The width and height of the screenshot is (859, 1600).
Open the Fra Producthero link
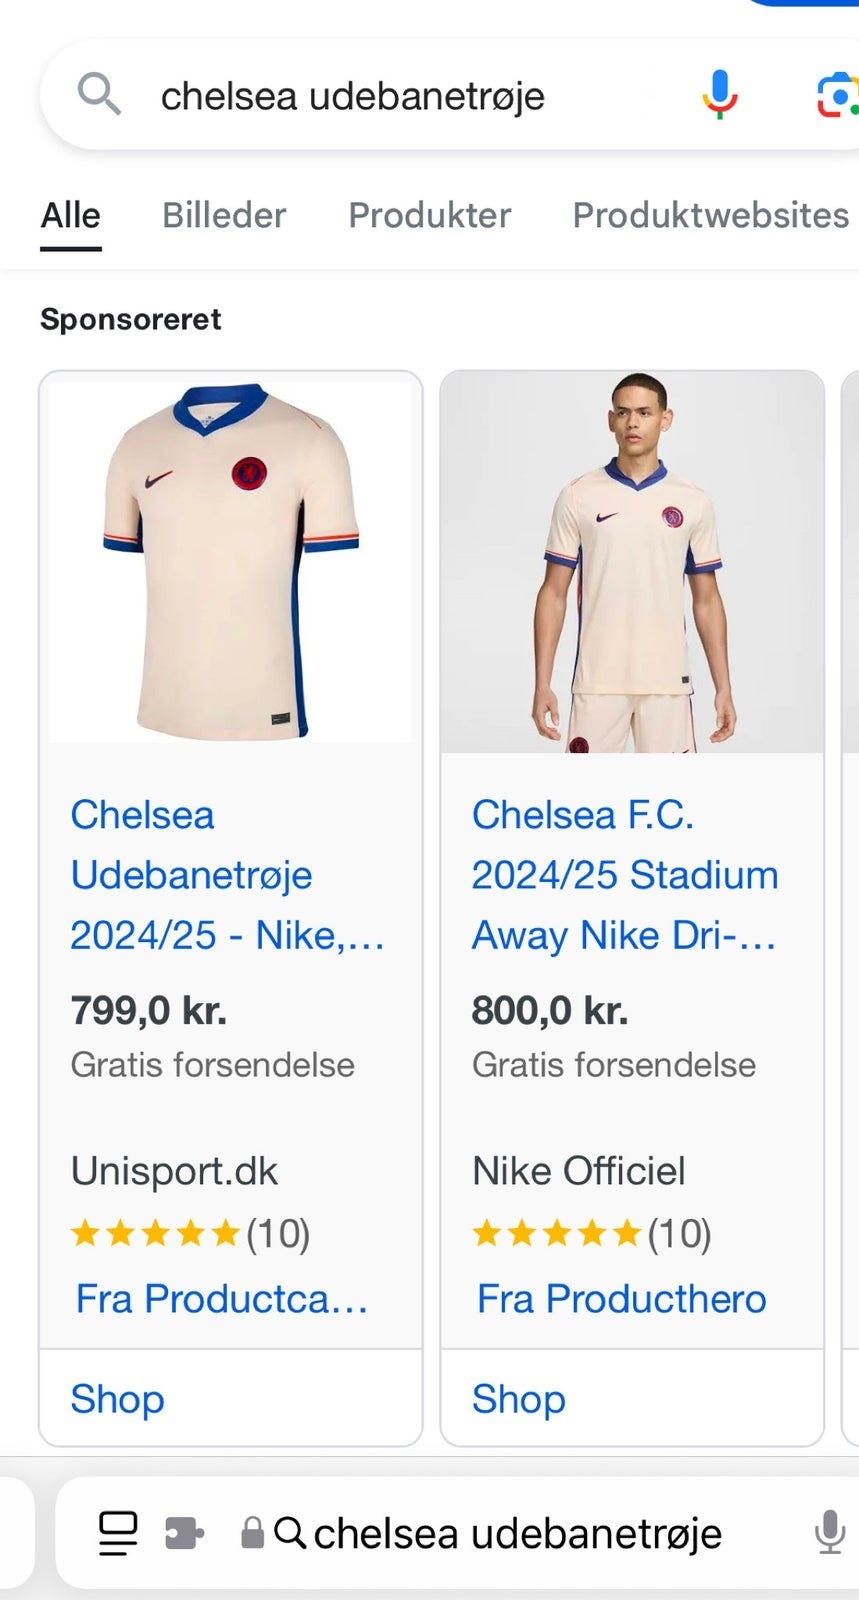(621, 1299)
